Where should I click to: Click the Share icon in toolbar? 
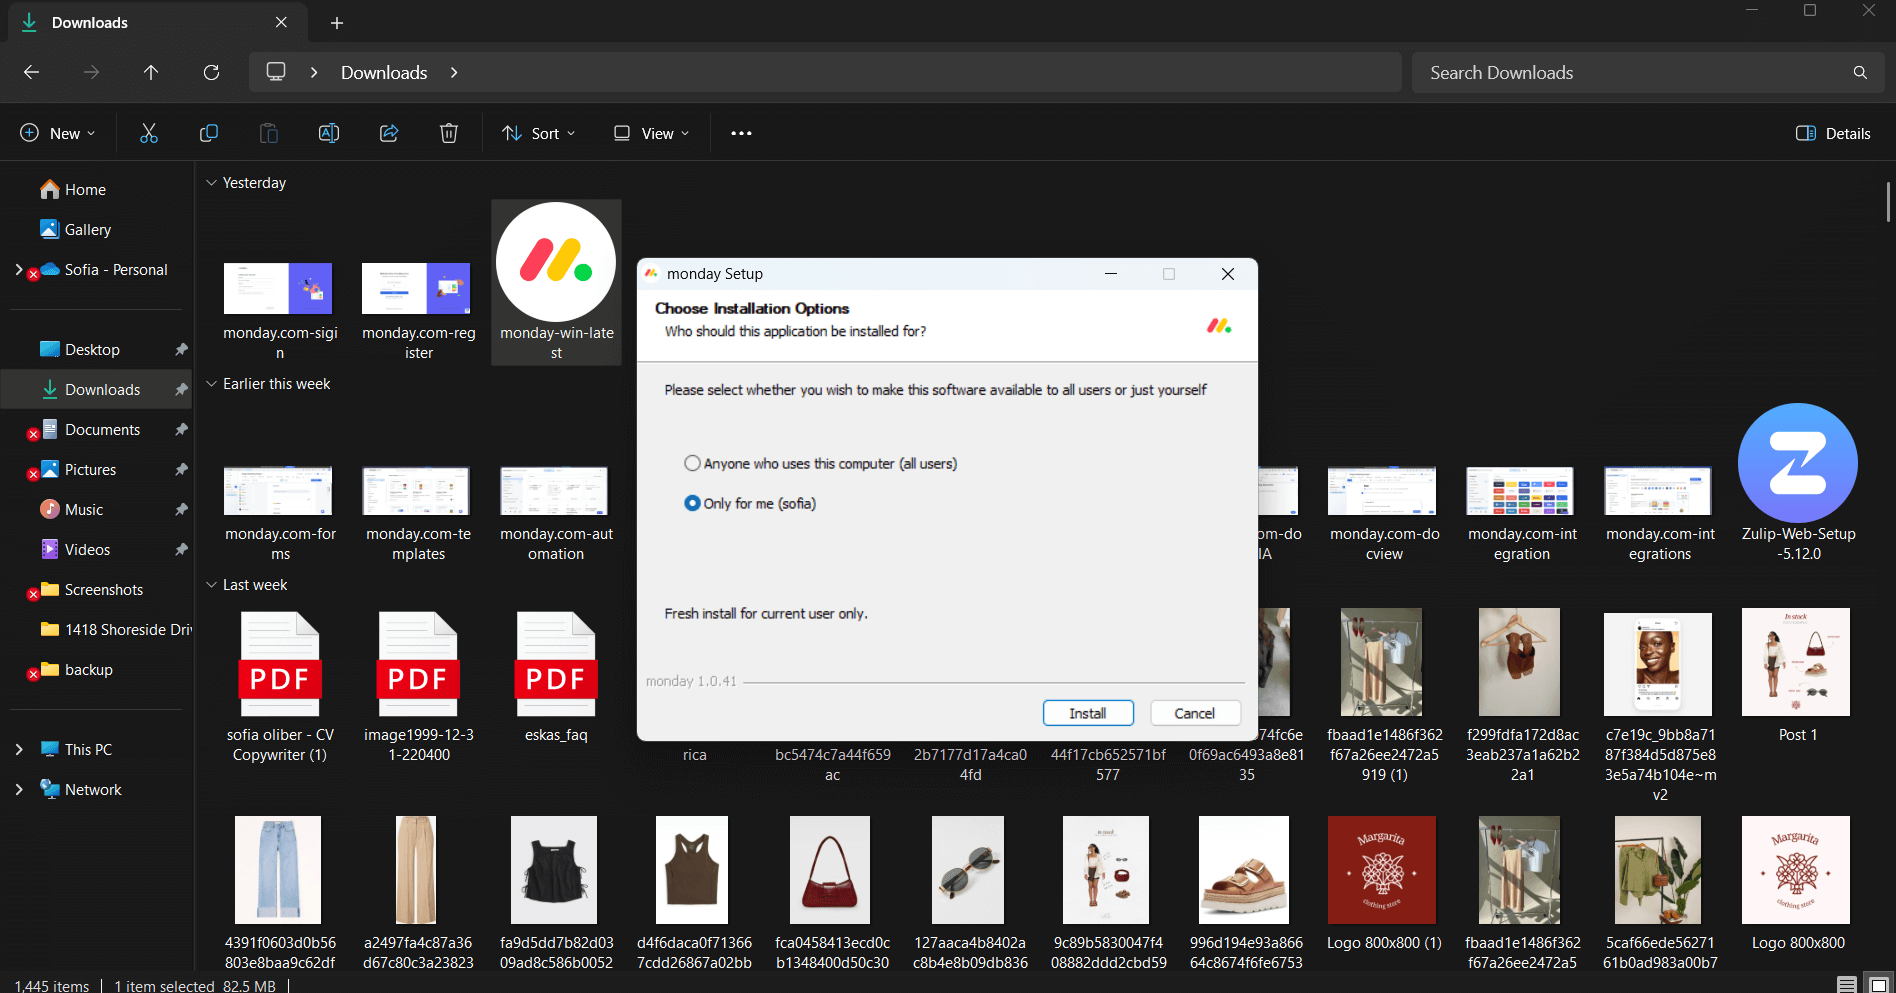[x=389, y=133]
